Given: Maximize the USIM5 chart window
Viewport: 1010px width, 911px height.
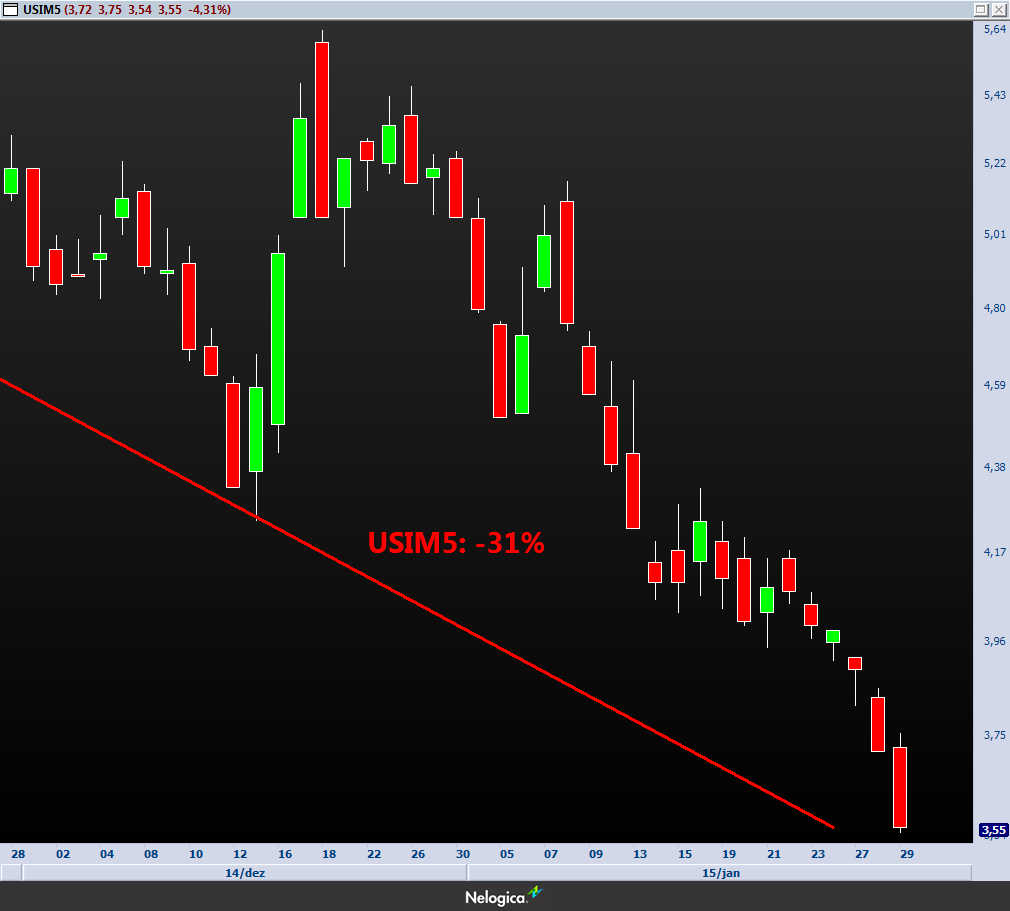Looking at the screenshot, I should [980, 9].
